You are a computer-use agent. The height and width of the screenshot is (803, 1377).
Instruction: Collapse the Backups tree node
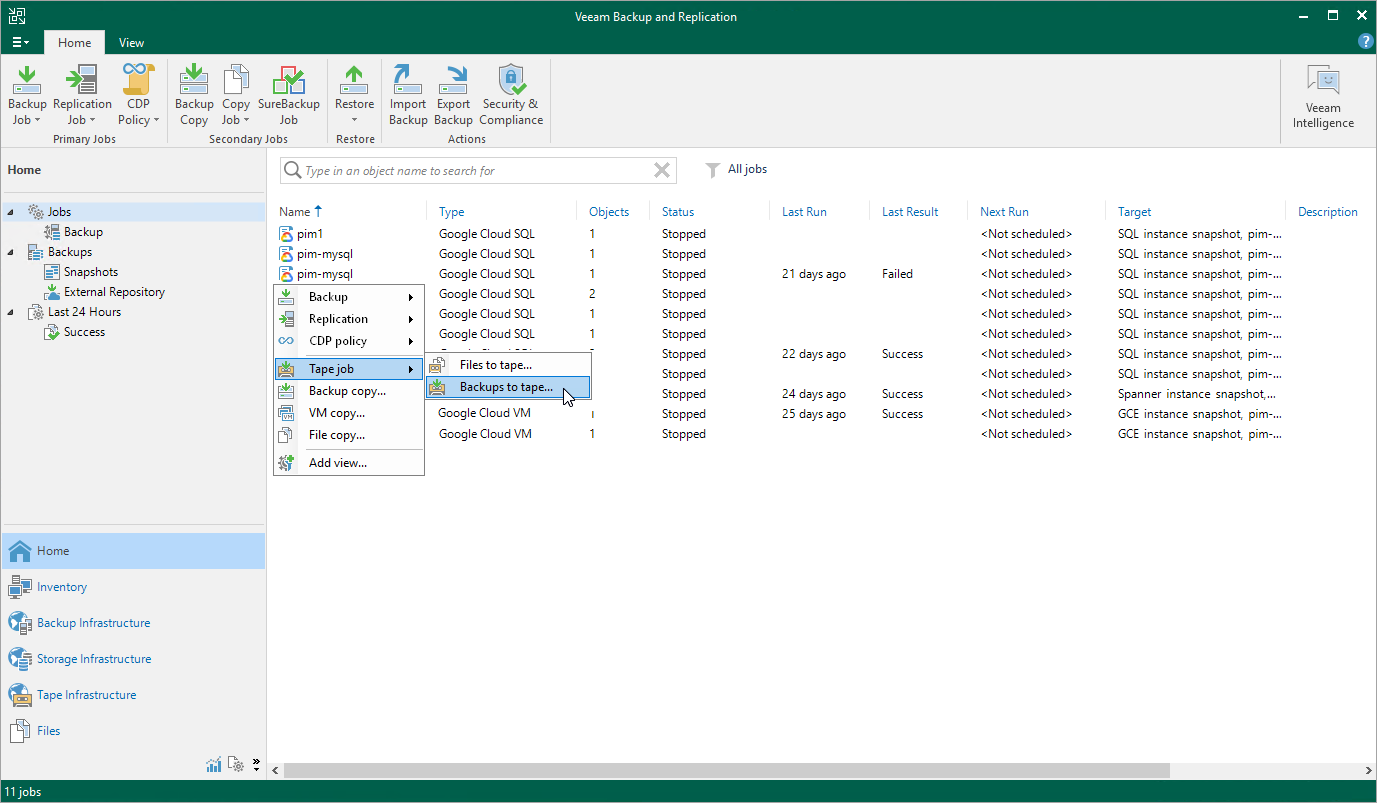12,252
